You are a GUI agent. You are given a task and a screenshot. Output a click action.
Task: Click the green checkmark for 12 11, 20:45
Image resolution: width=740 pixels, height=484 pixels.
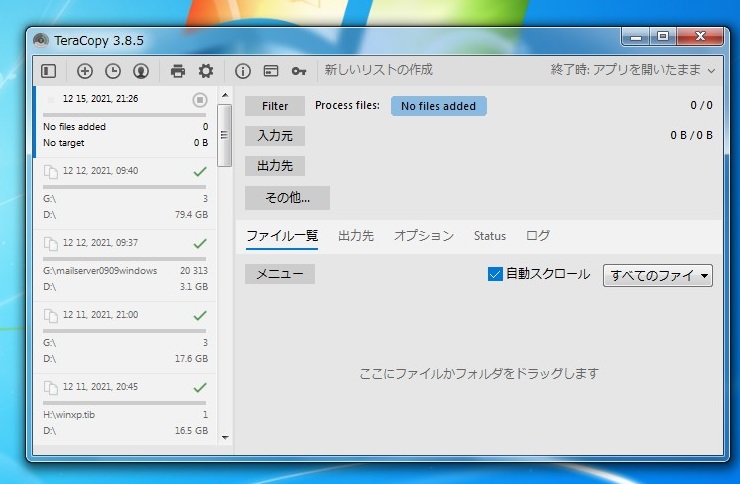[200, 387]
